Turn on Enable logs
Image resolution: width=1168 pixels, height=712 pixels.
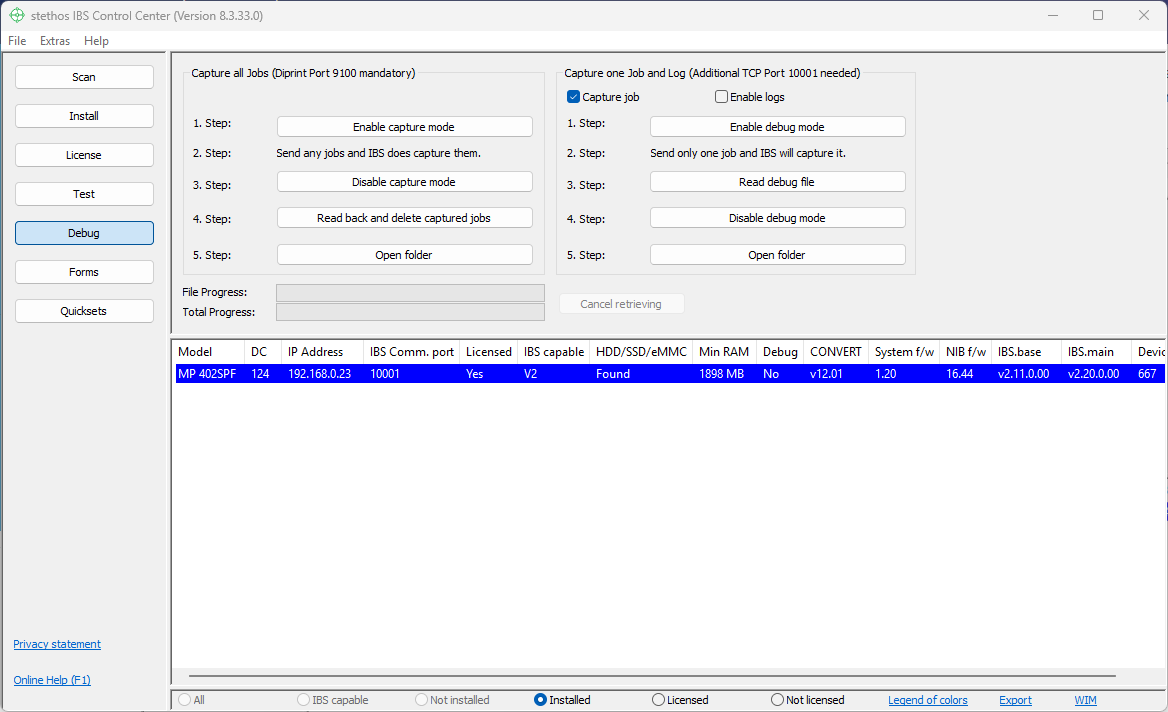point(721,96)
